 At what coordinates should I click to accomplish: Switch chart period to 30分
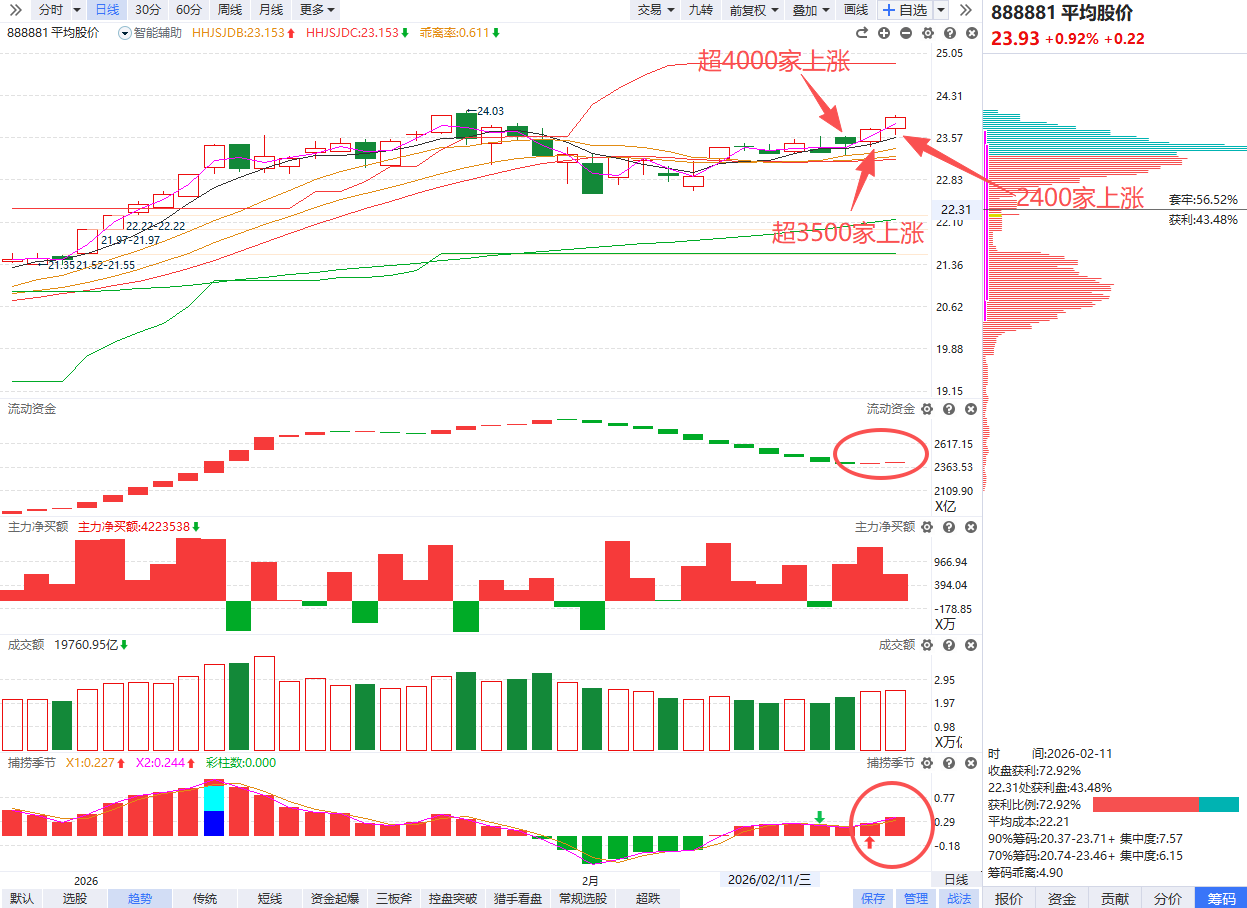coord(147,10)
